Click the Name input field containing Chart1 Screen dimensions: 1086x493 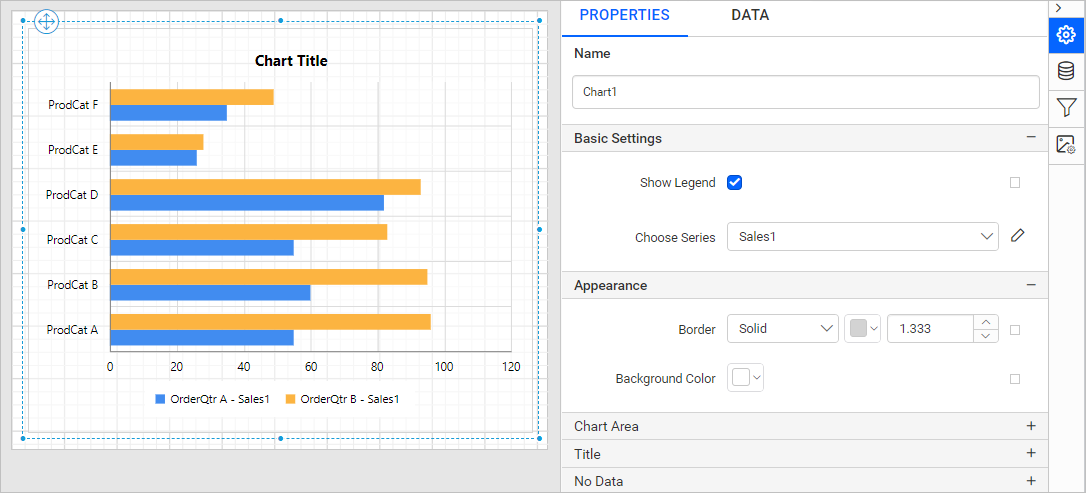click(805, 91)
